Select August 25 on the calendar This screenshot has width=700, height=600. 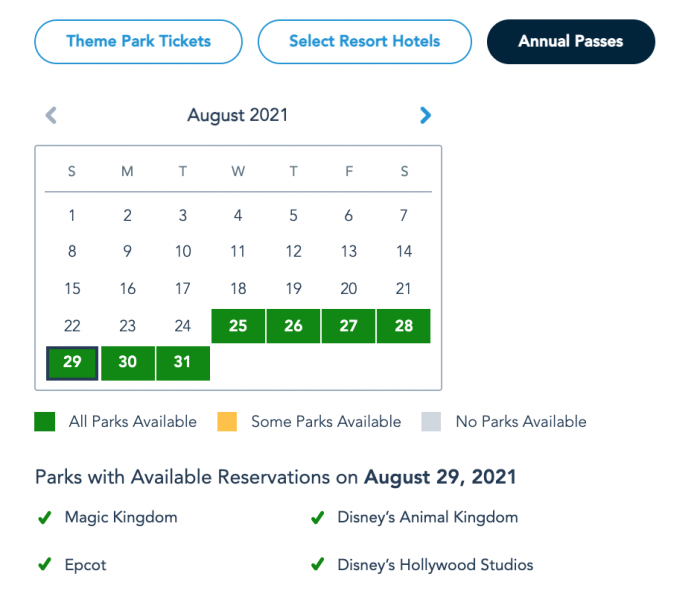pyautogui.click(x=238, y=326)
